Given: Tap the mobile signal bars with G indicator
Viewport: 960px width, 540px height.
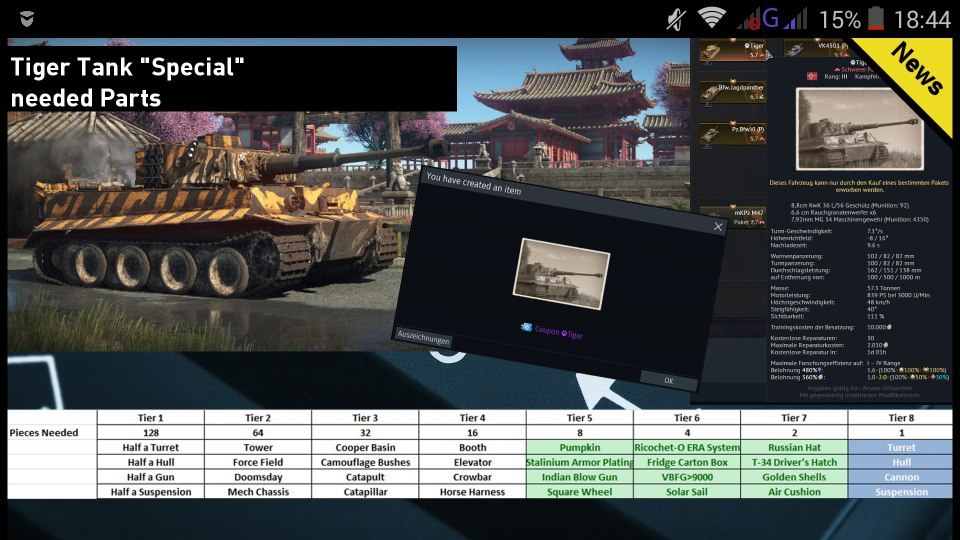Looking at the screenshot, I should (x=771, y=18).
